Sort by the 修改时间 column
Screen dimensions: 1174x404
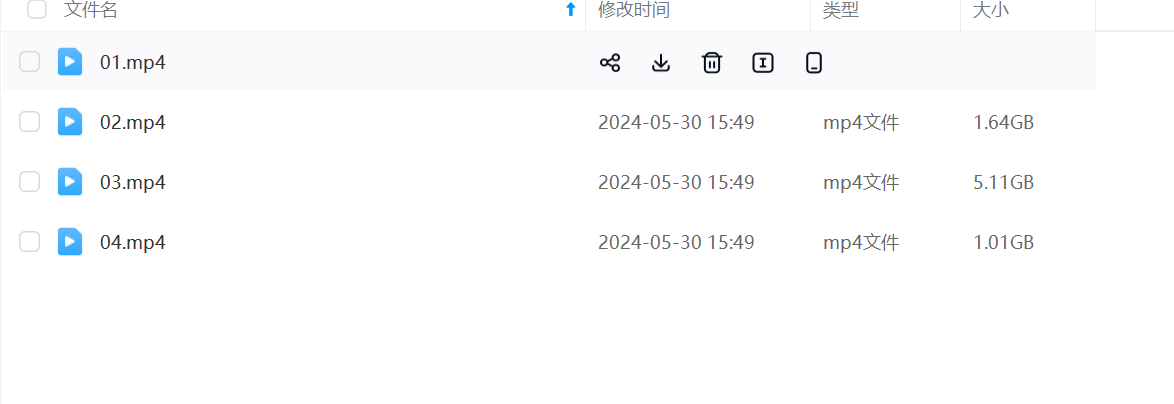coord(633,10)
